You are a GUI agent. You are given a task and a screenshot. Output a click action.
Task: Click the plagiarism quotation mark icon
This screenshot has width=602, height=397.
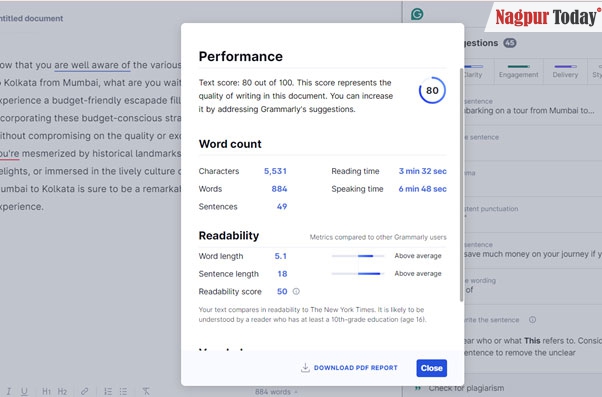click(418, 388)
